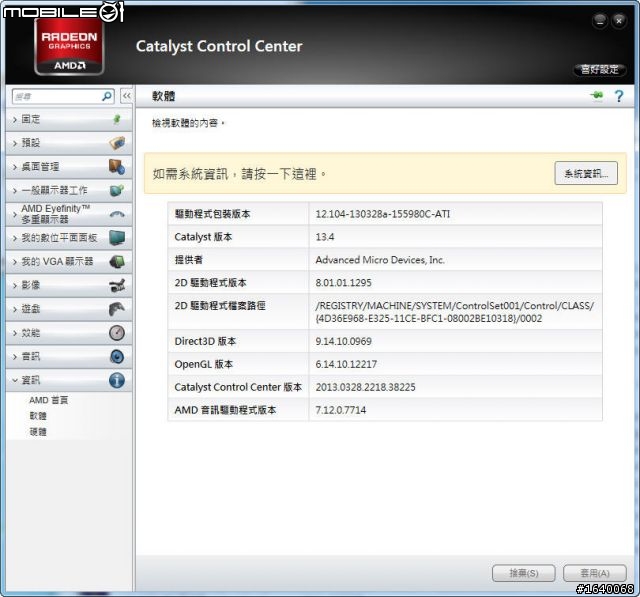Viewport: 640px width, 597px height.
Task: Close the Catalyst Control Center window
Action: coord(619,20)
